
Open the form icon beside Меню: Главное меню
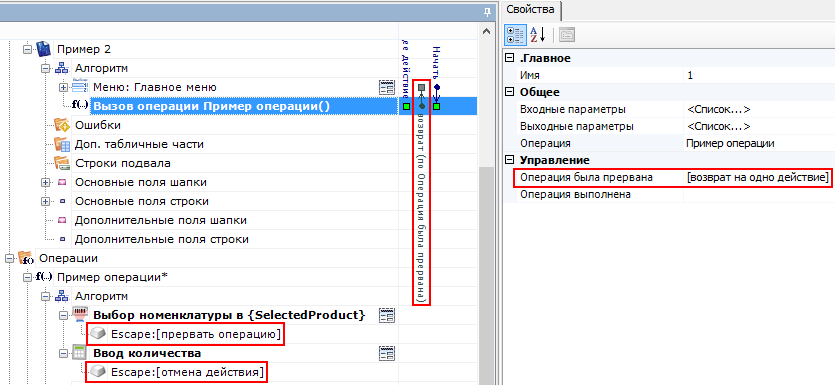tap(386, 87)
